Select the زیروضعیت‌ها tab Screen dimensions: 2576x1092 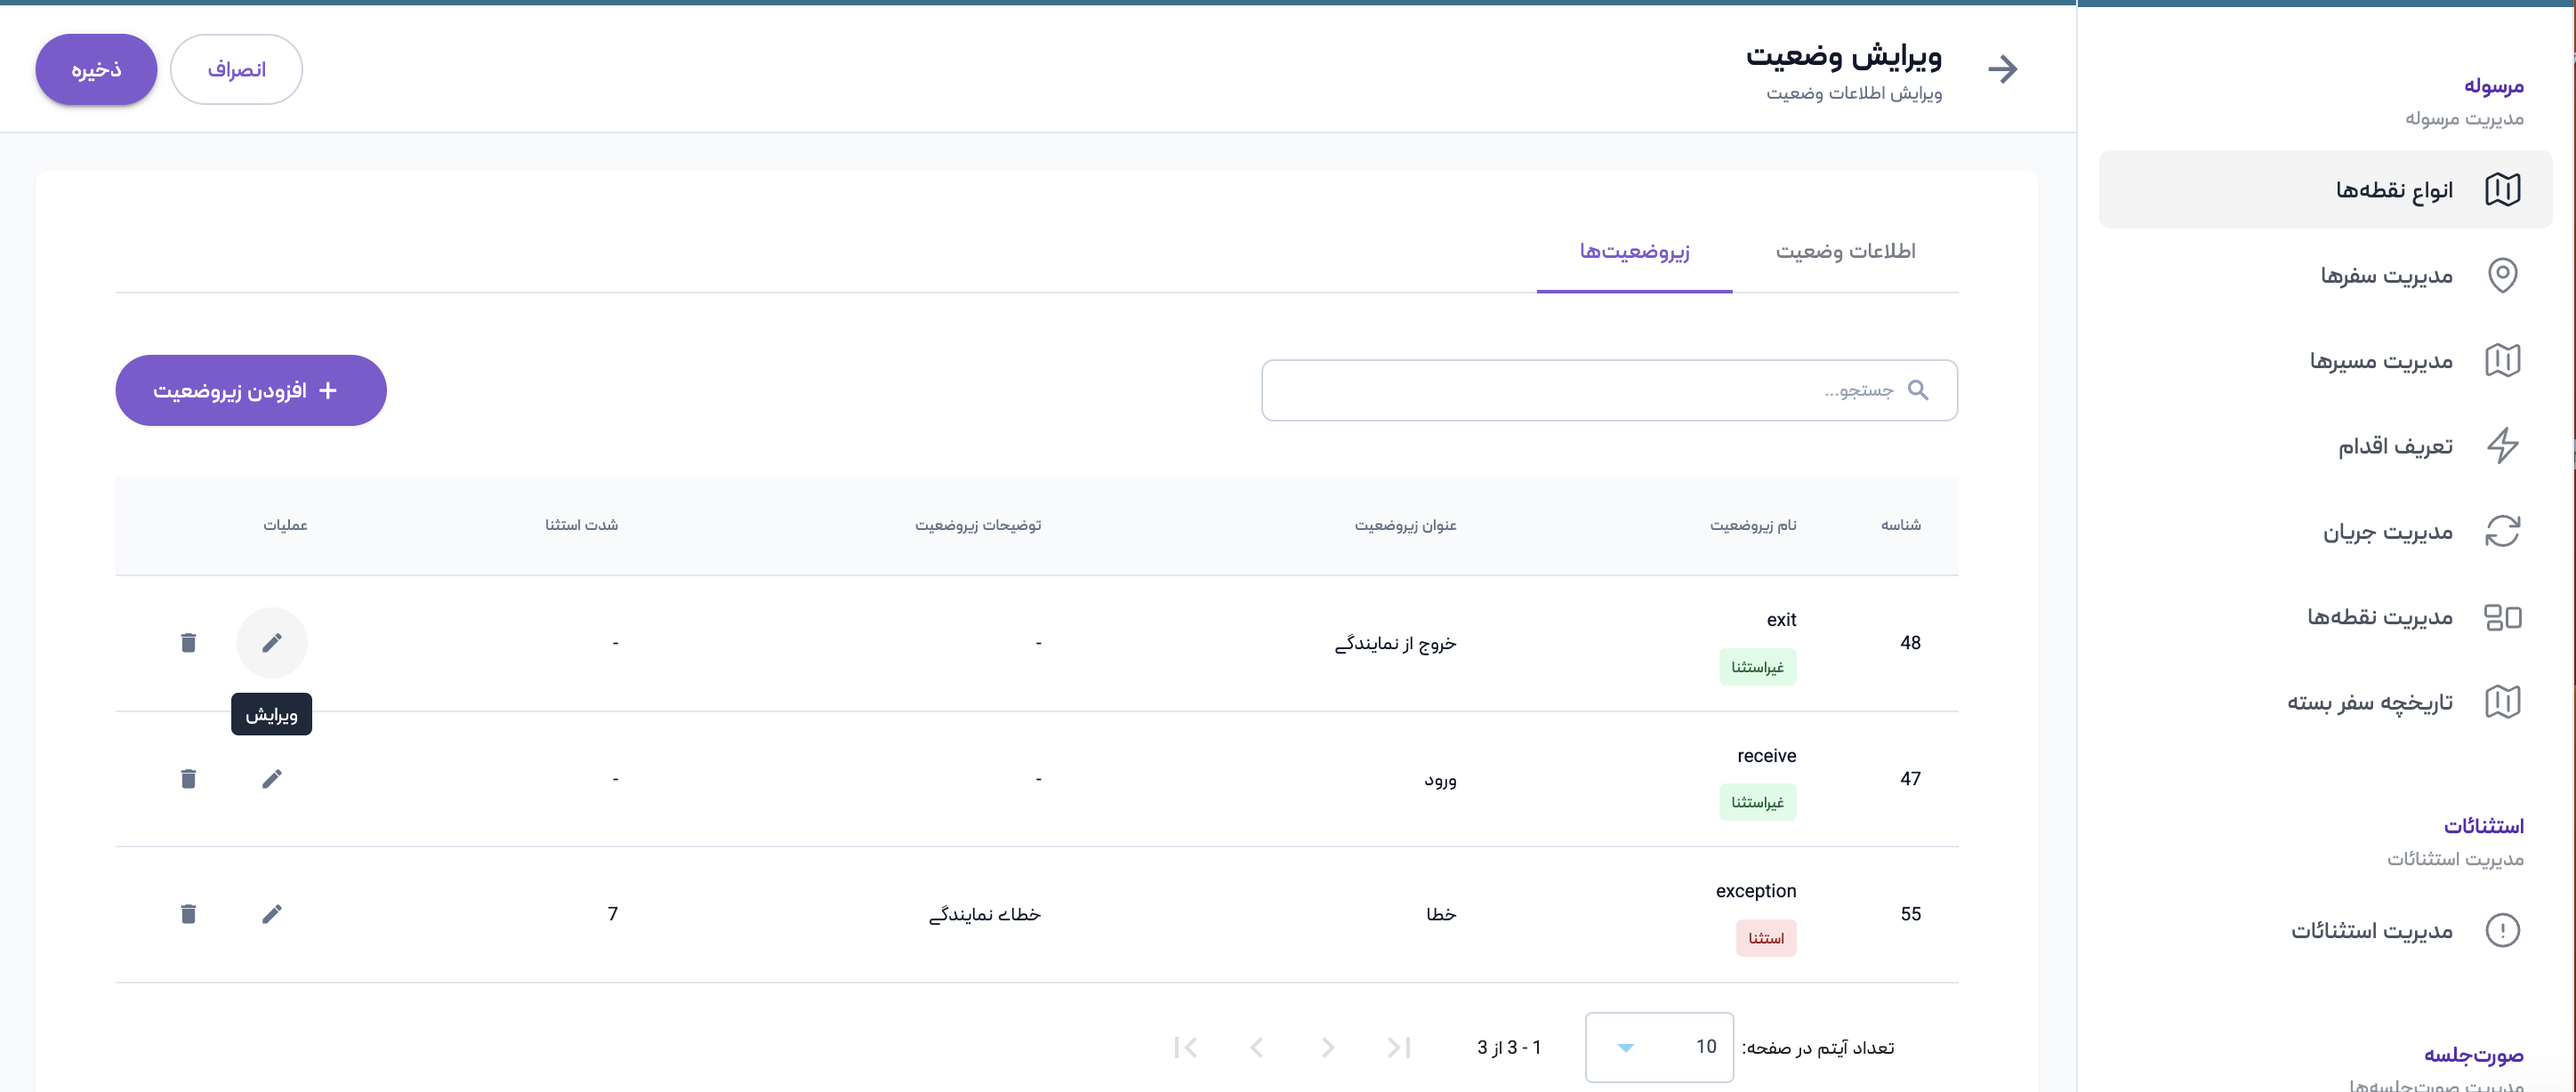[x=1634, y=251]
